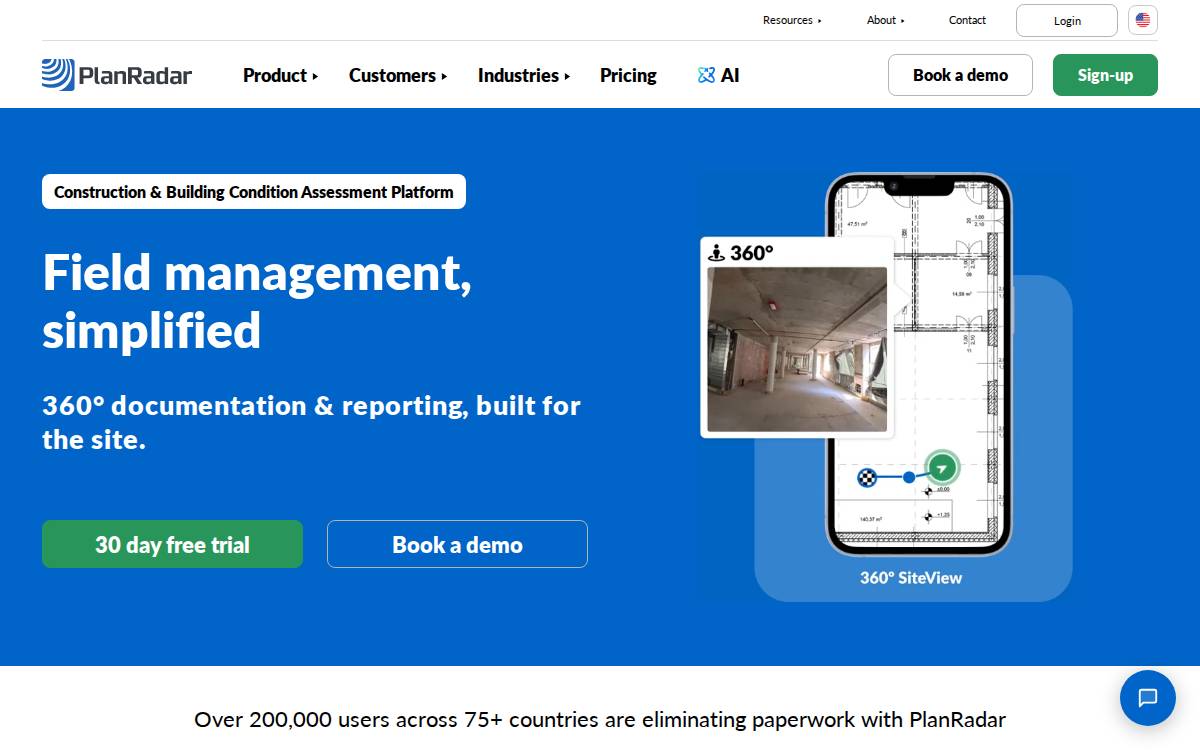
Task: Click Book a demo in header
Action: coord(960,75)
